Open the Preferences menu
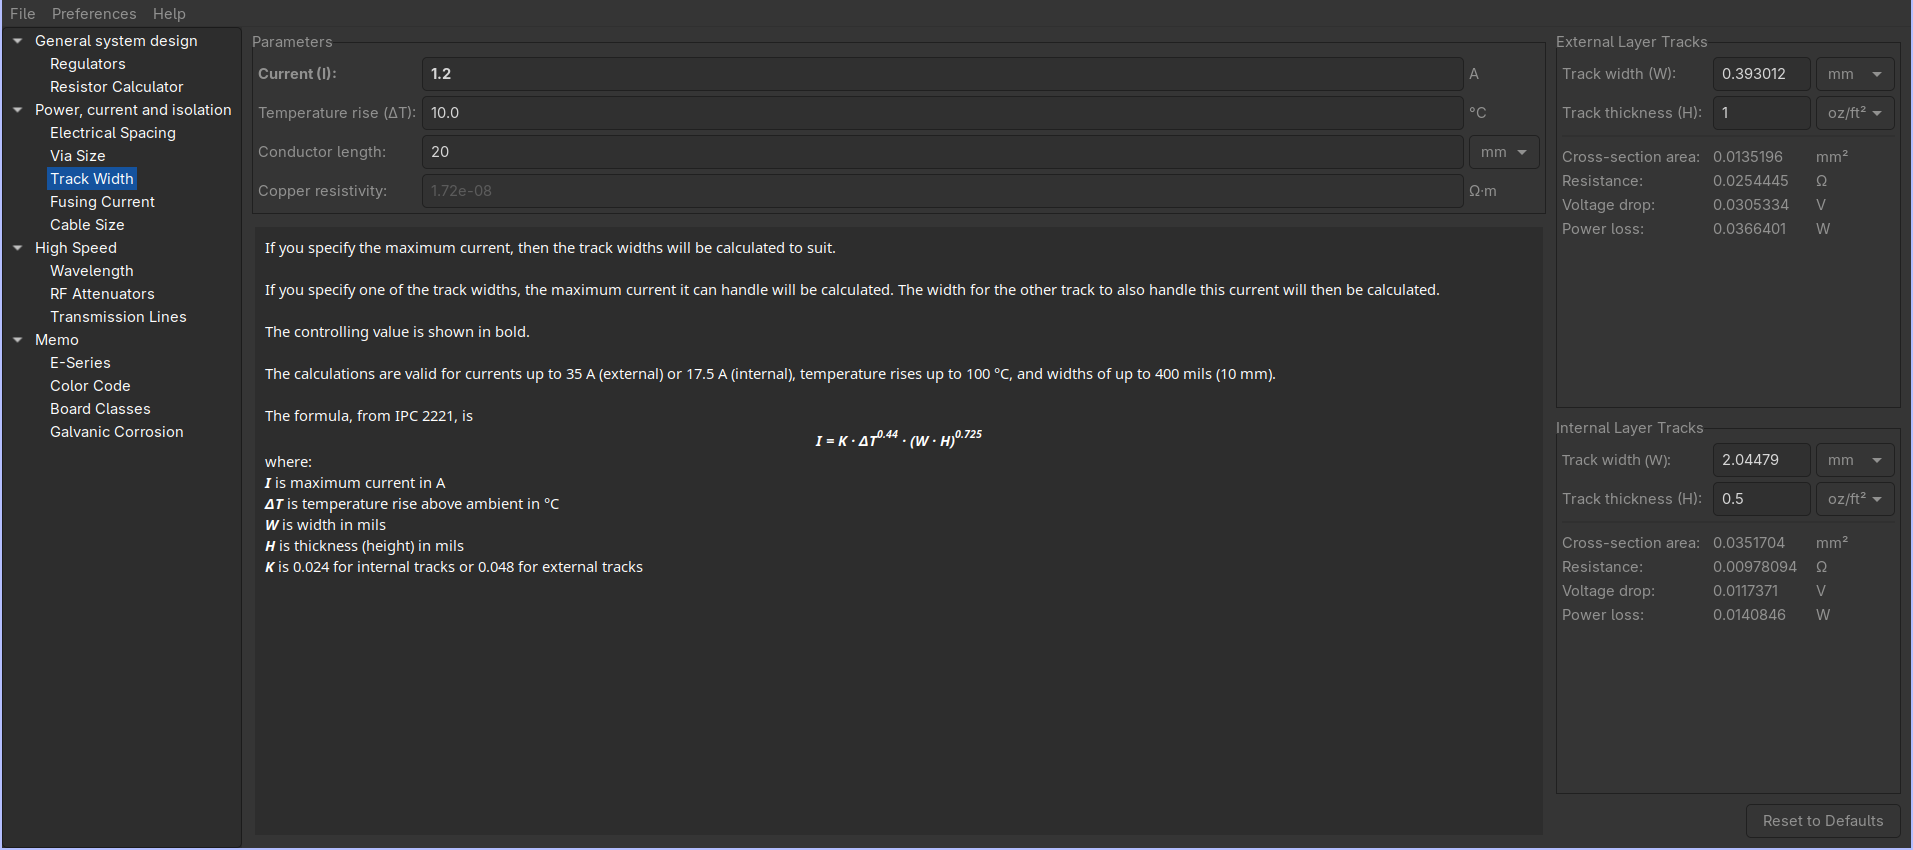 click(x=94, y=14)
